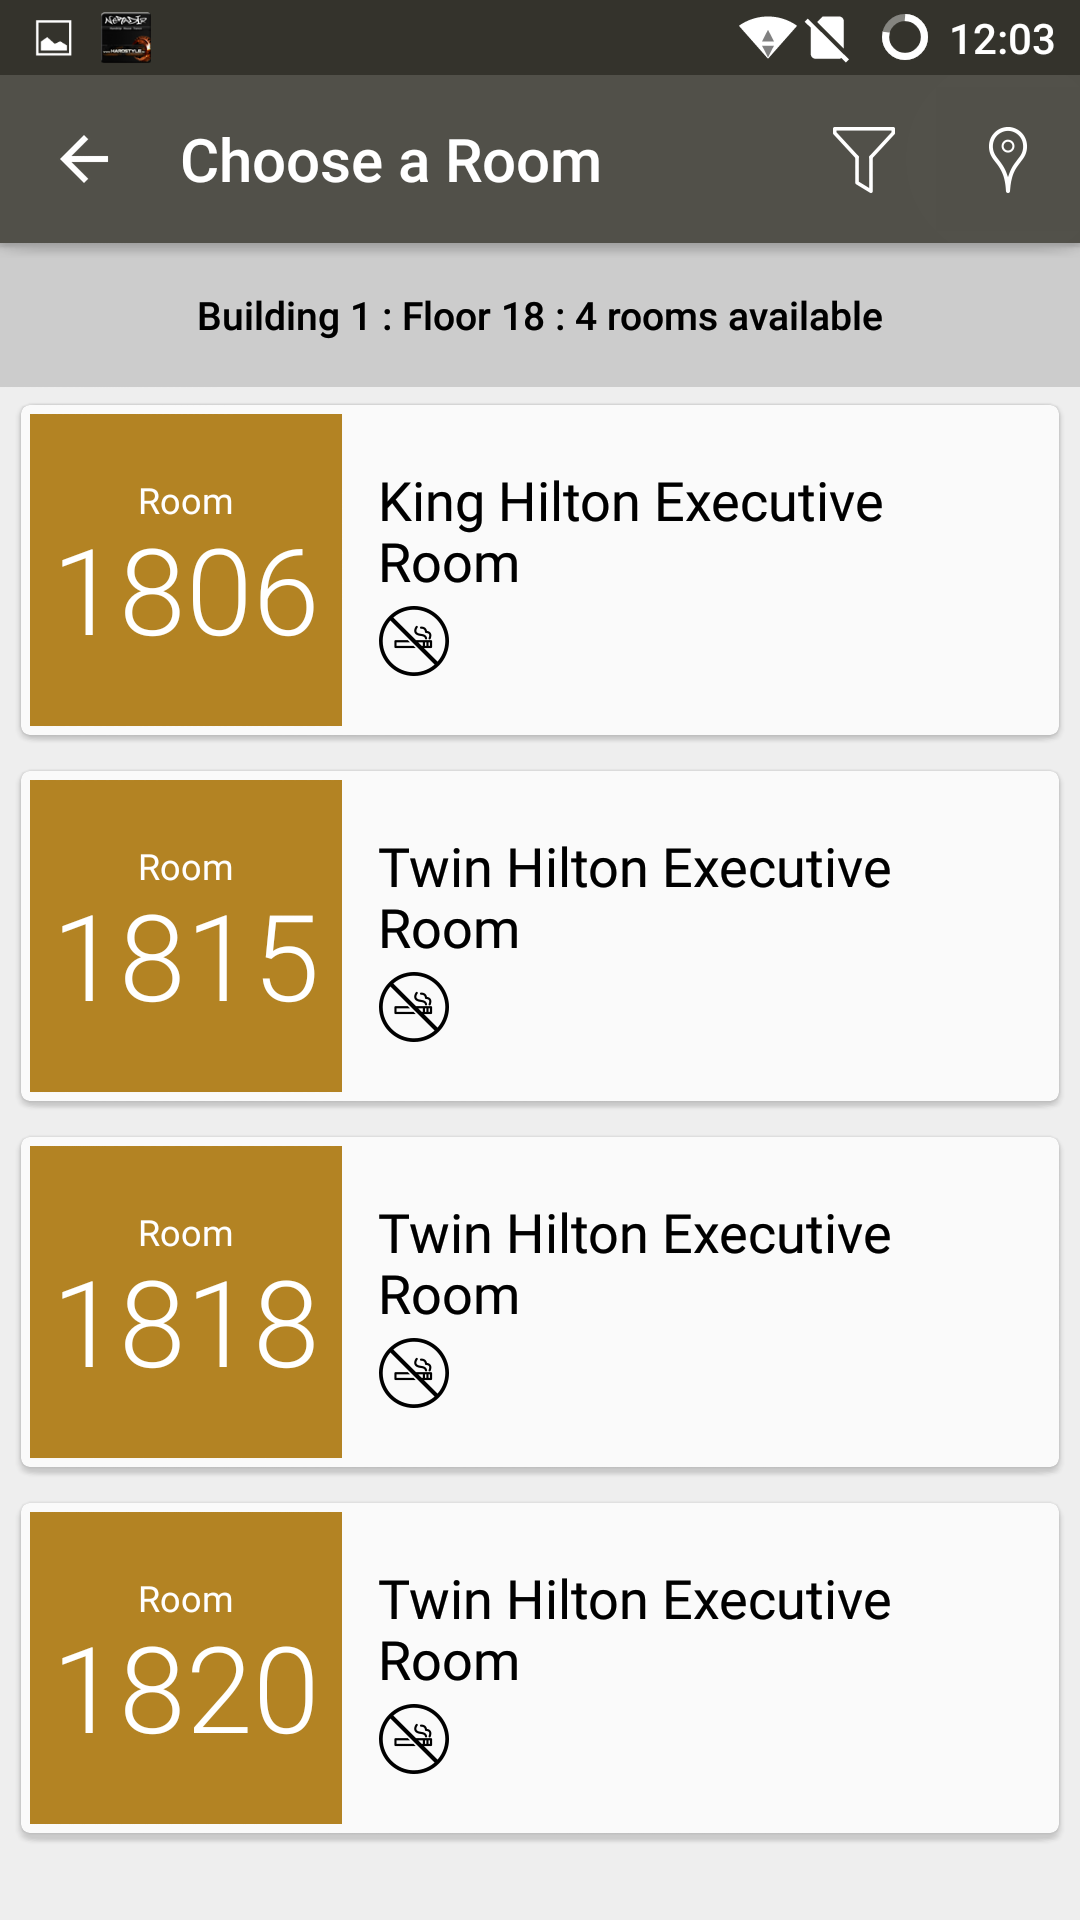
Task: Choose Twin Hilton Executive Room 1815 label
Action: (x=634, y=898)
